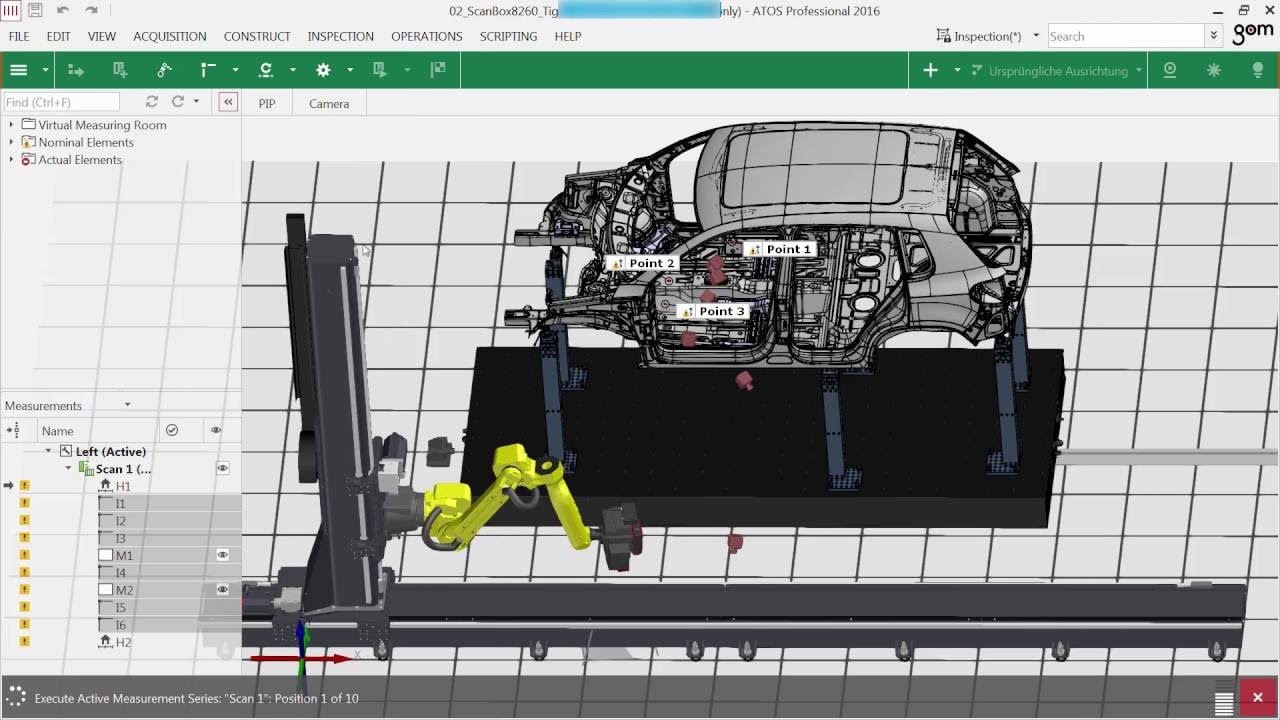Check the M2 measurement checkbox
The image size is (1280, 720).
coord(106,590)
